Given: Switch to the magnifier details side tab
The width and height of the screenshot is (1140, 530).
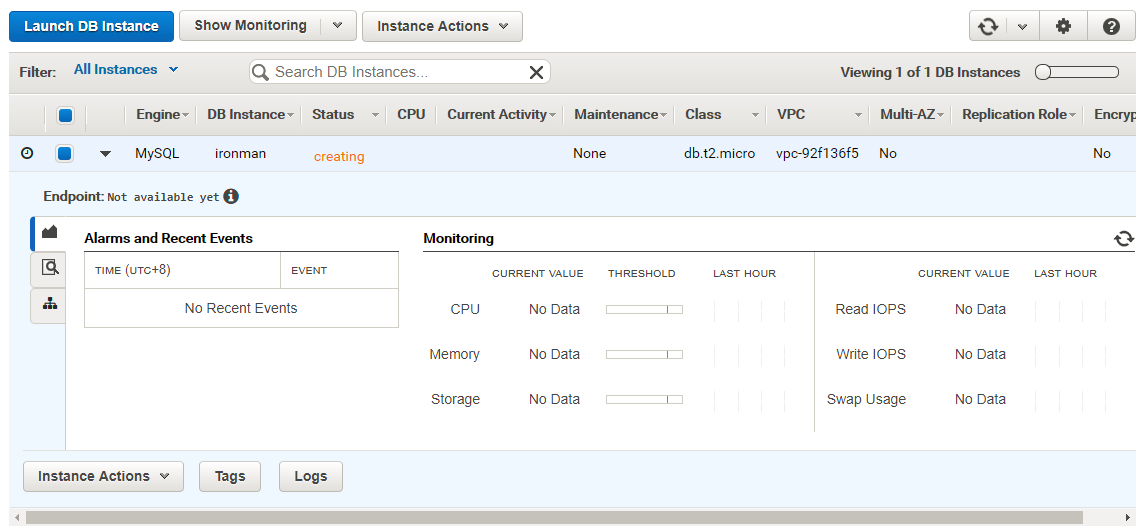Looking at the screenshot, I should pyautogui.click(x=49, y=267).
